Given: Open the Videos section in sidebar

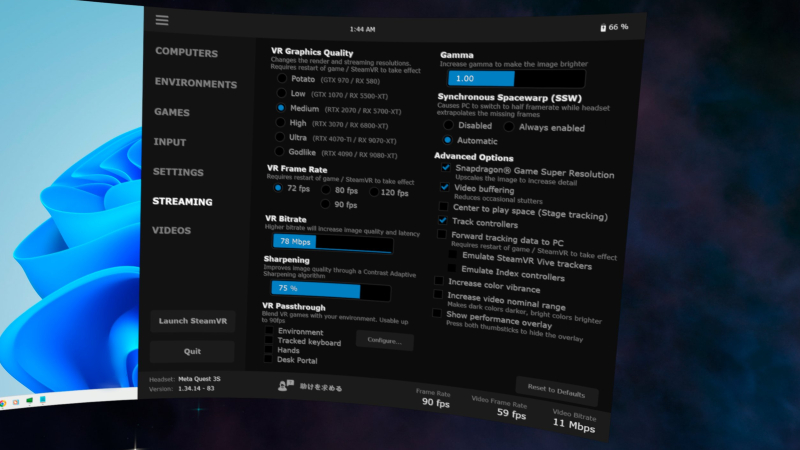Looking at the screenshot, I should (172, 231).
